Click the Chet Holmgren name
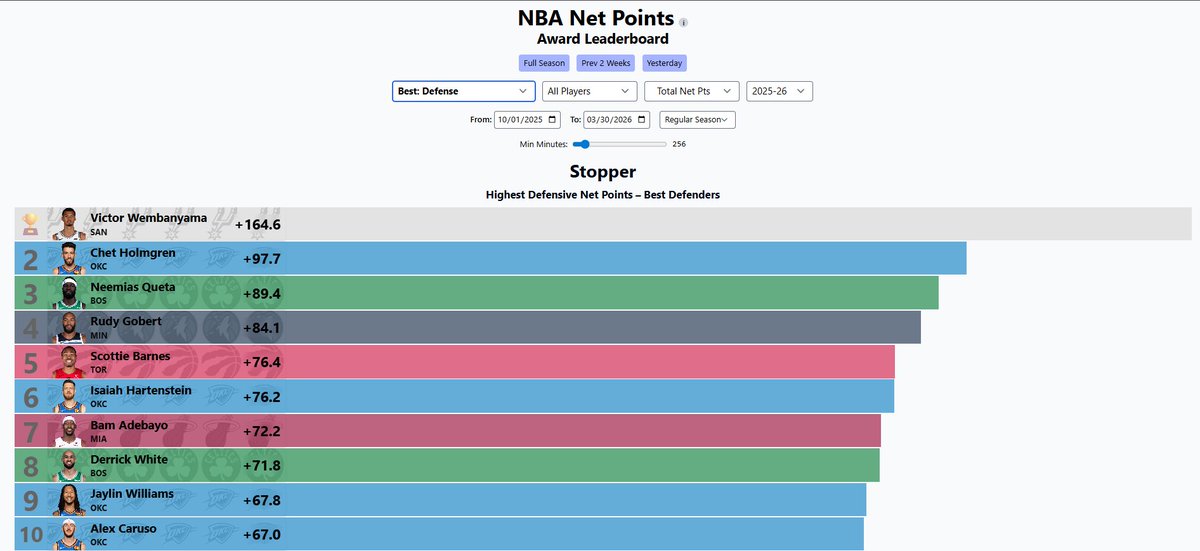The image size is (1200, 551). point(133,253)
